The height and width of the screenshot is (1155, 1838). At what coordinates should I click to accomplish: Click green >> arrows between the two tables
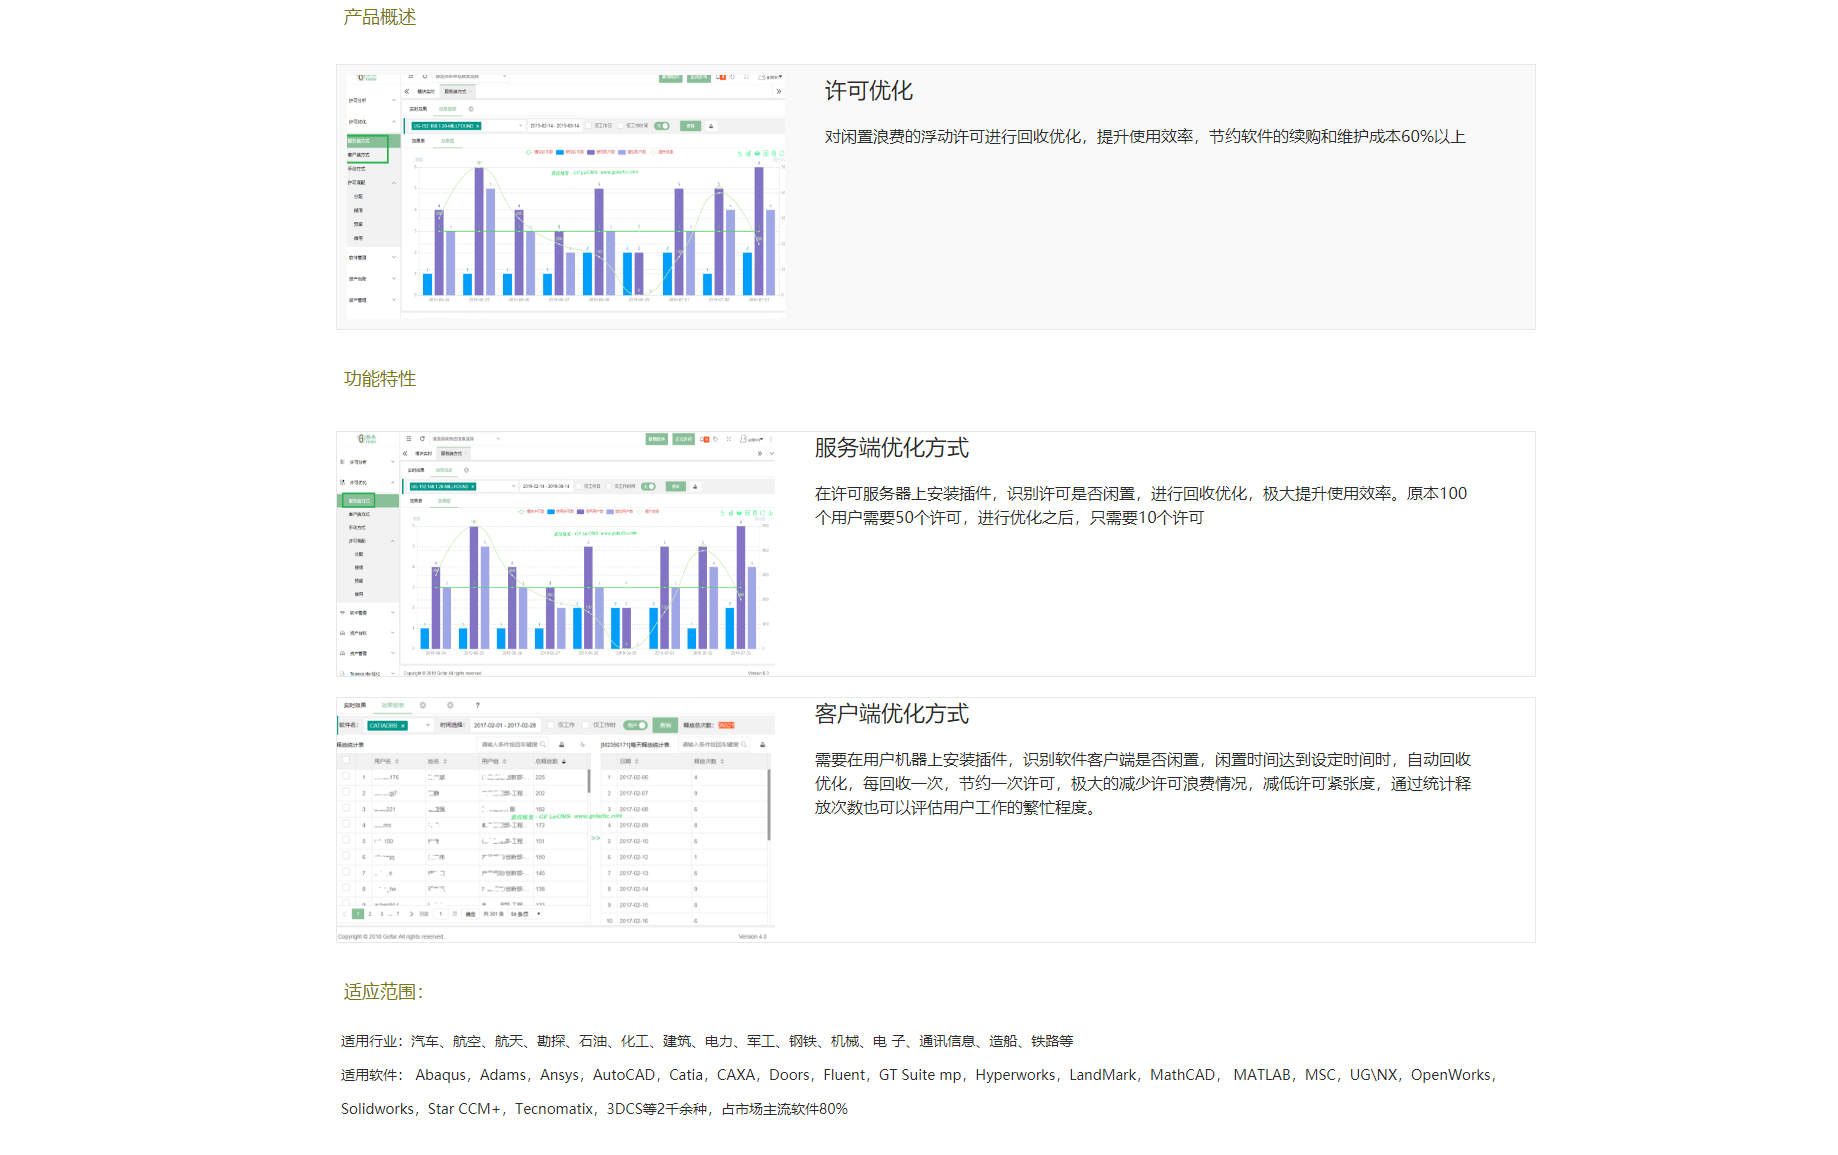(x=596, y=838)
